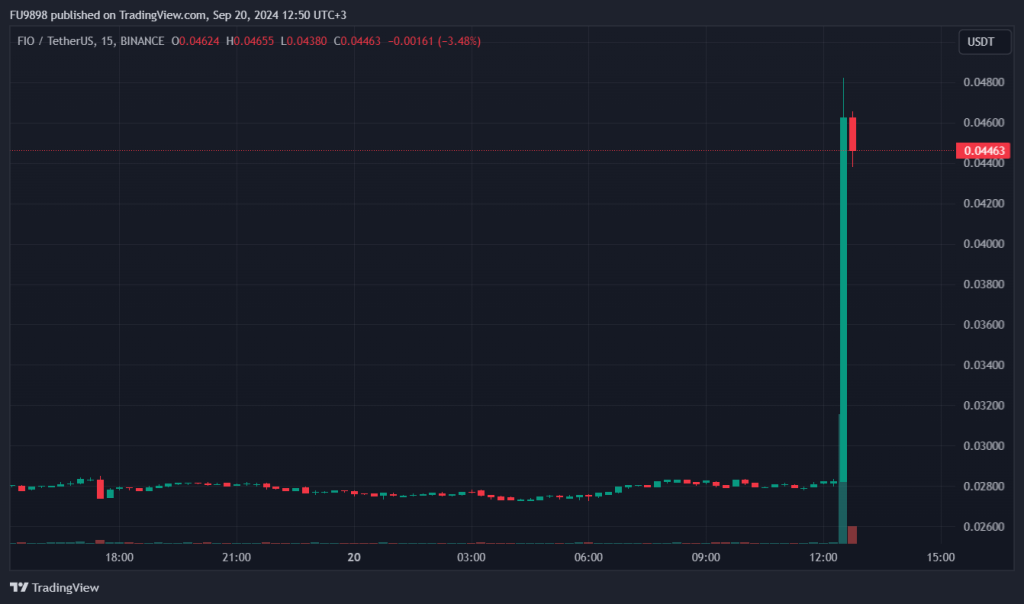
Task: Click the 15 interval label in chart legend
Action: point(106,41)
